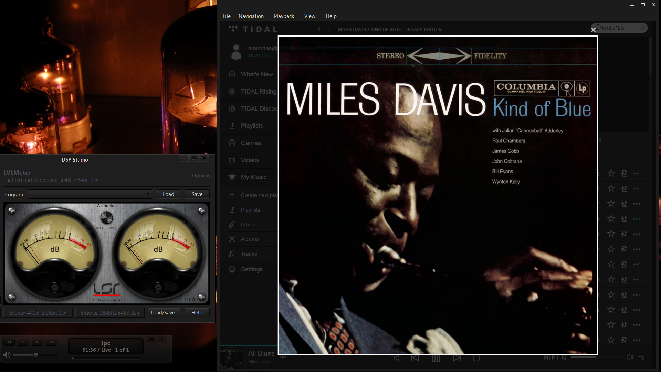Click the round knob between the VU meters

(x=107, y=218)
